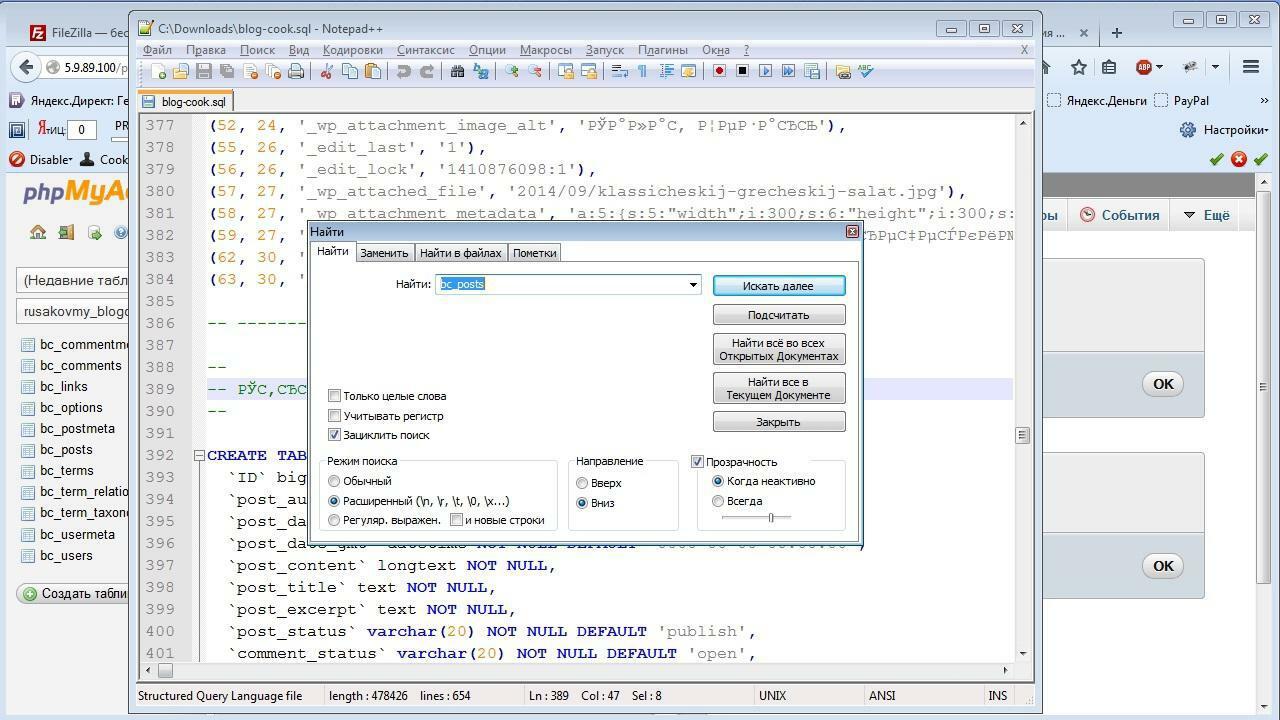Click the Cut scissors icon

[x=326, y=71]
